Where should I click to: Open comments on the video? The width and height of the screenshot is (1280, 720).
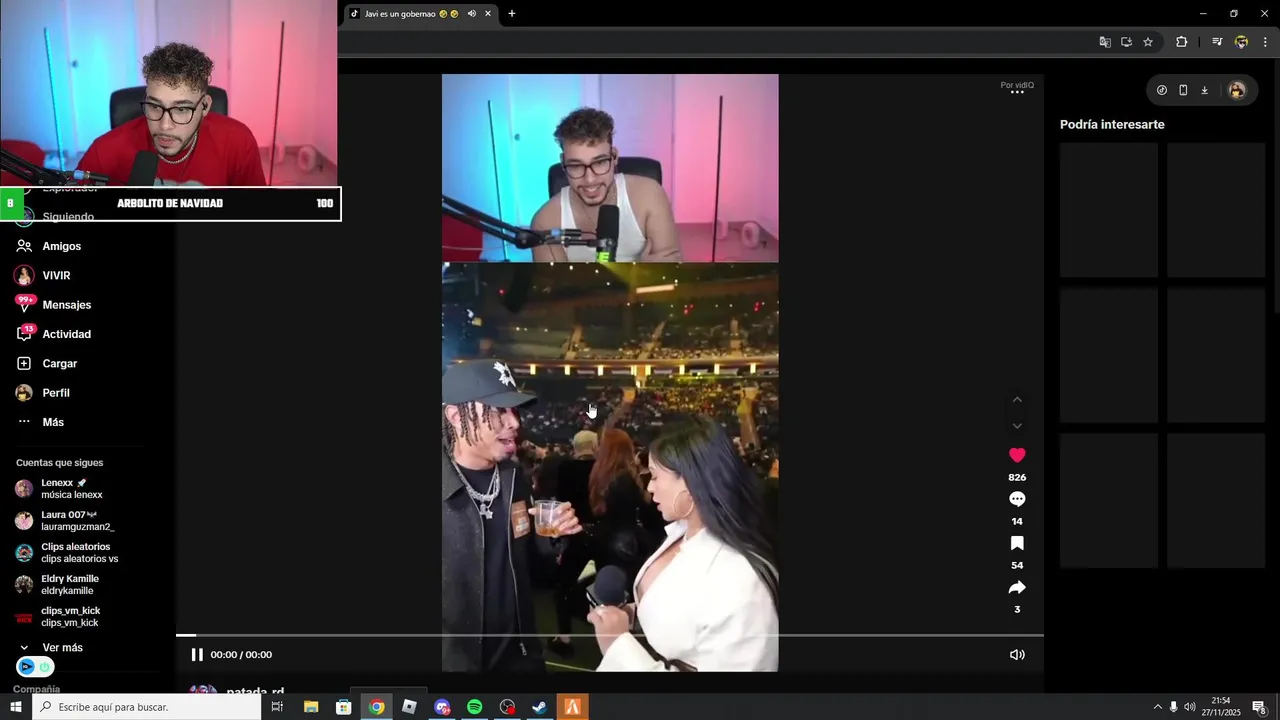tap(1017, 499)
